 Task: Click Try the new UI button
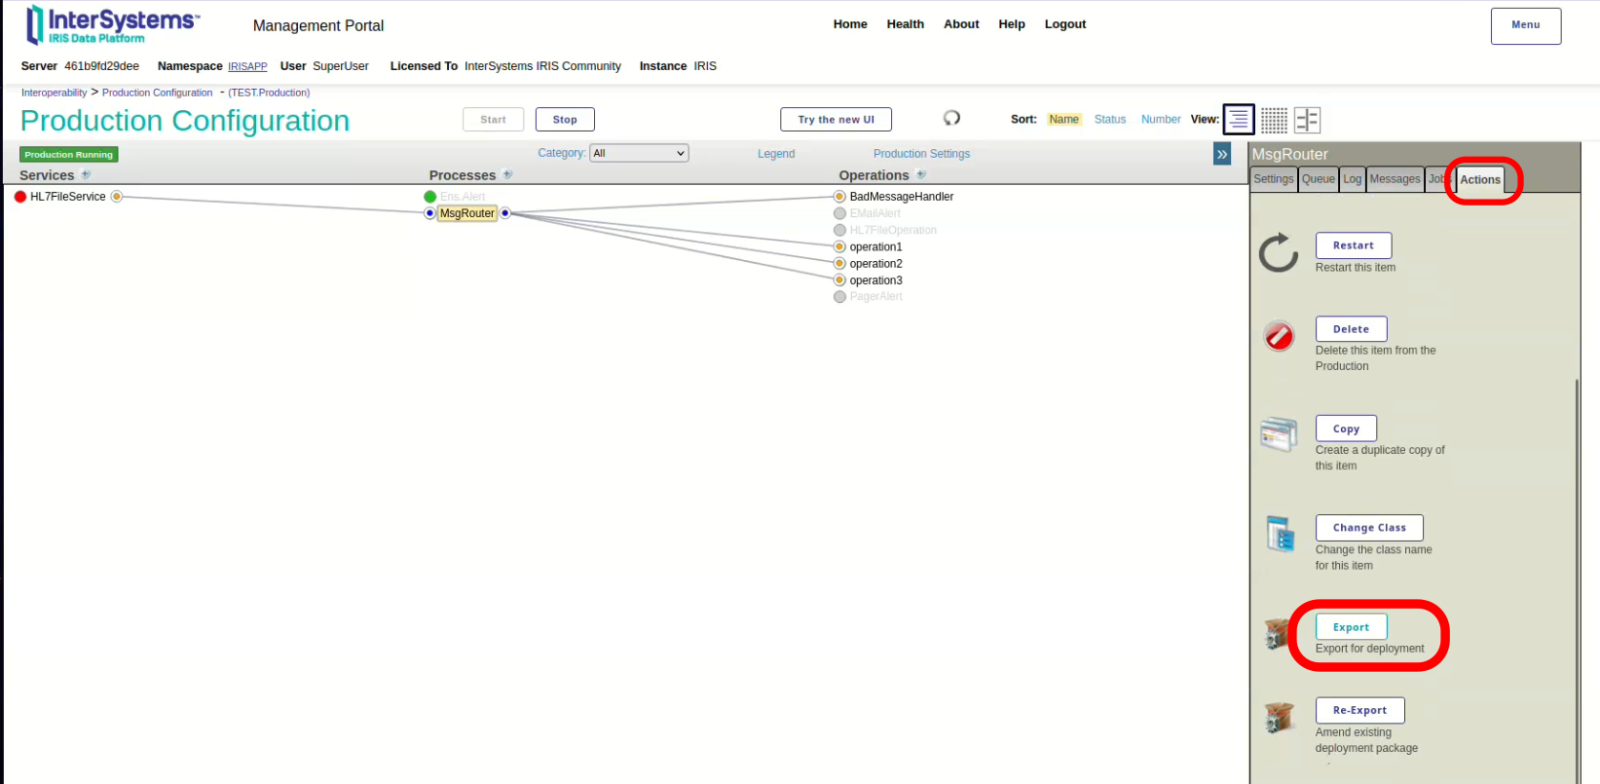(x=836, y=119)
